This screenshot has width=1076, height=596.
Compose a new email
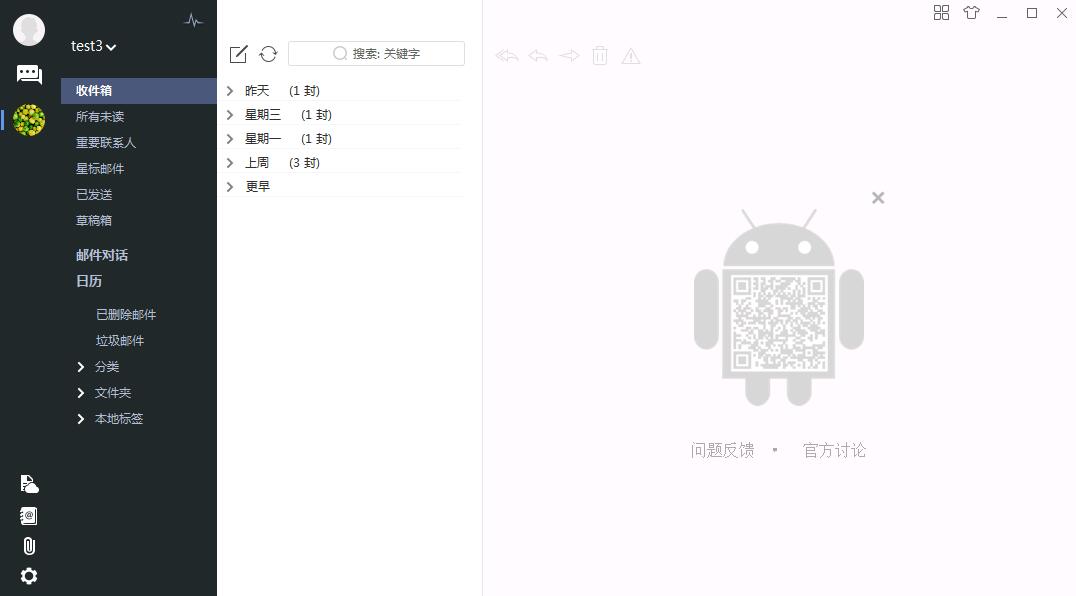click(238, 54)
